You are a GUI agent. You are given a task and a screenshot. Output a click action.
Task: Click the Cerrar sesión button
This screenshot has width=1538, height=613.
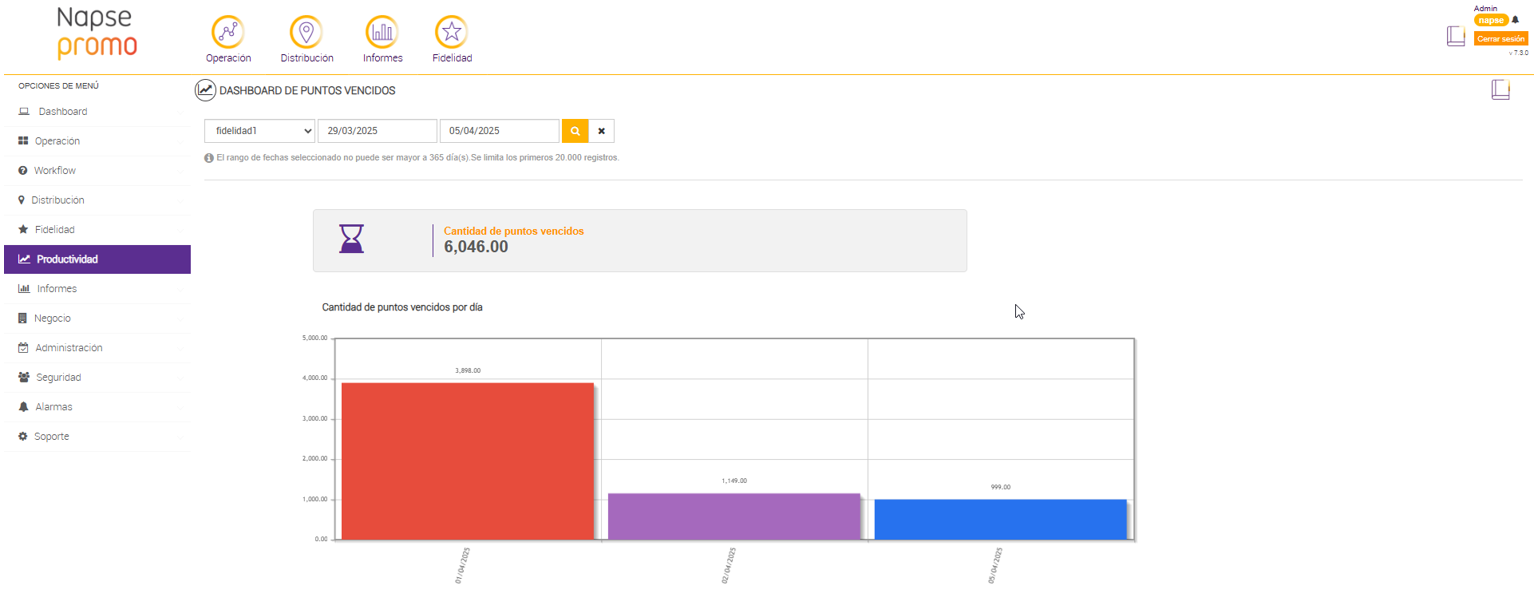click(x=1501, y=38)
